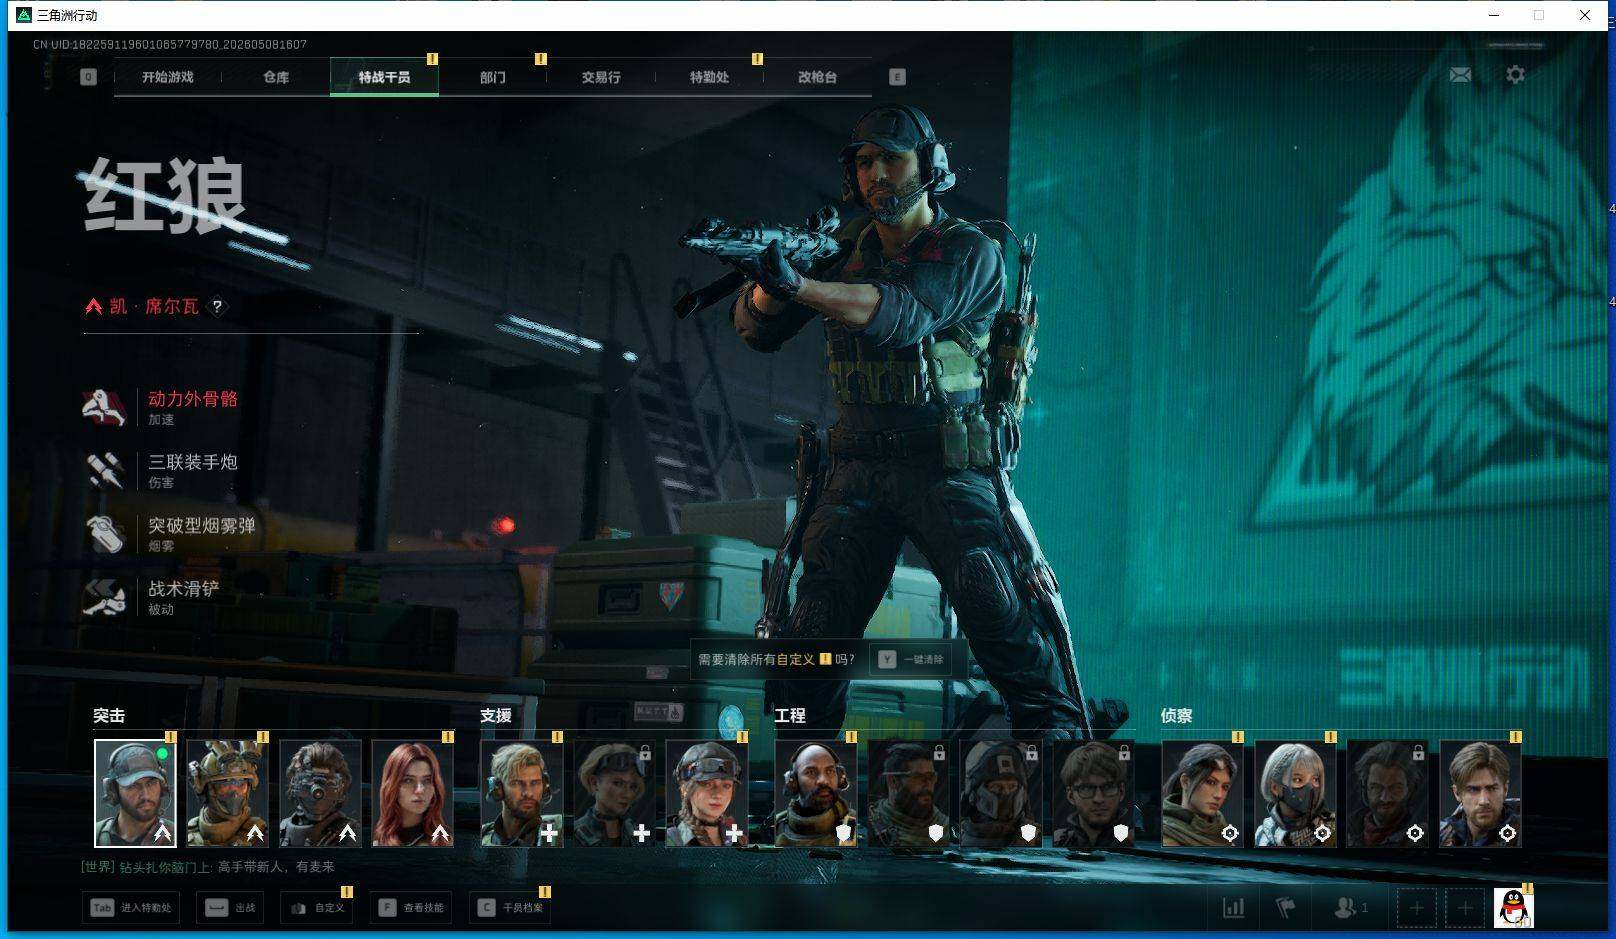This screenshot has height=939, width=1616.
Task: Choose the white-haired masked recon operator
Action: (x=1295, y=793)
